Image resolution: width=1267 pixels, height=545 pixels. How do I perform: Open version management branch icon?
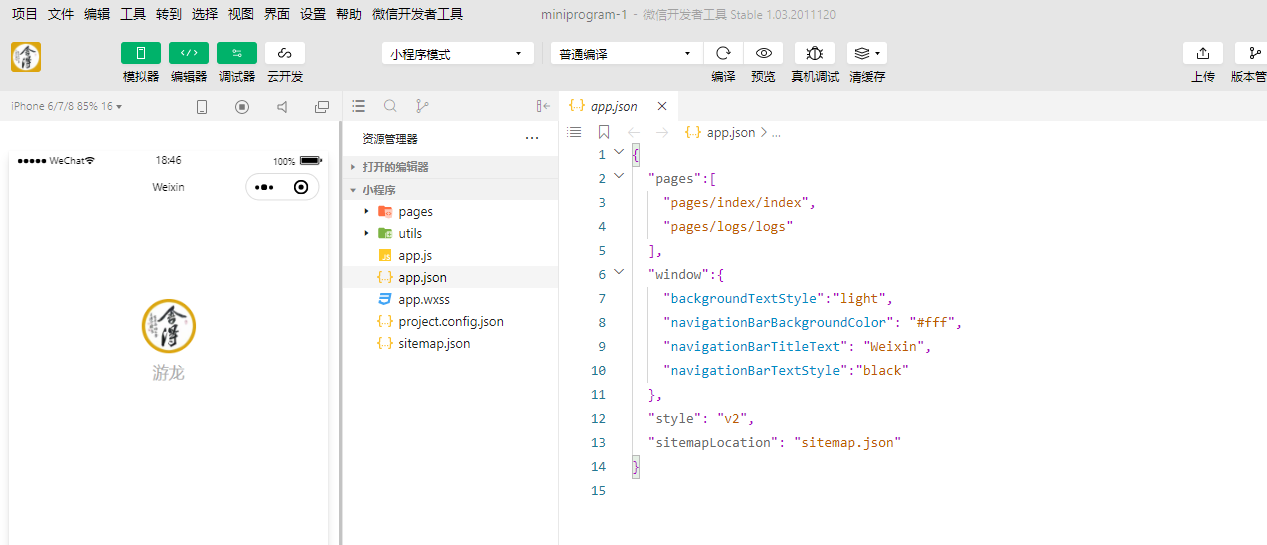(x=1253, y=53)
